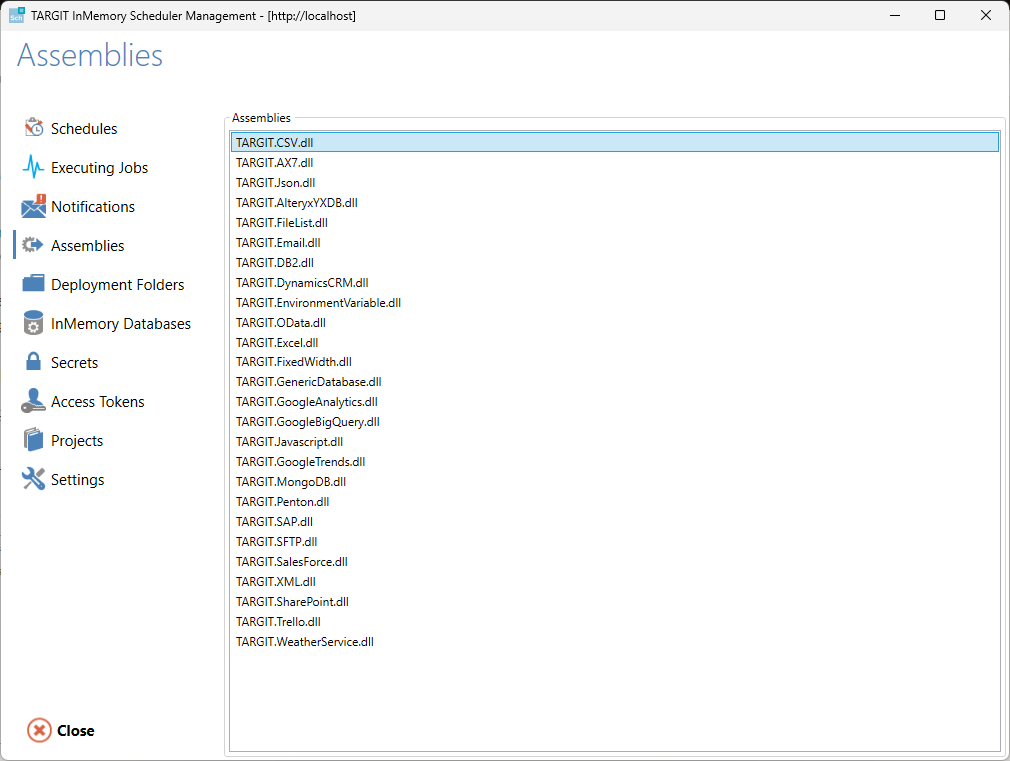Image resolution: width=1010 pixels, height=761 pixels.
Task: Select TARGIT.SFTP.dll
Action: (615, 541)
